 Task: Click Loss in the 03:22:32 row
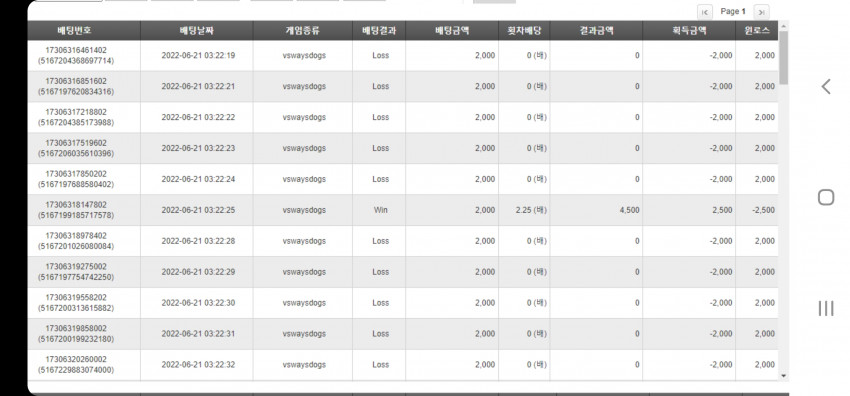(381, 365)
